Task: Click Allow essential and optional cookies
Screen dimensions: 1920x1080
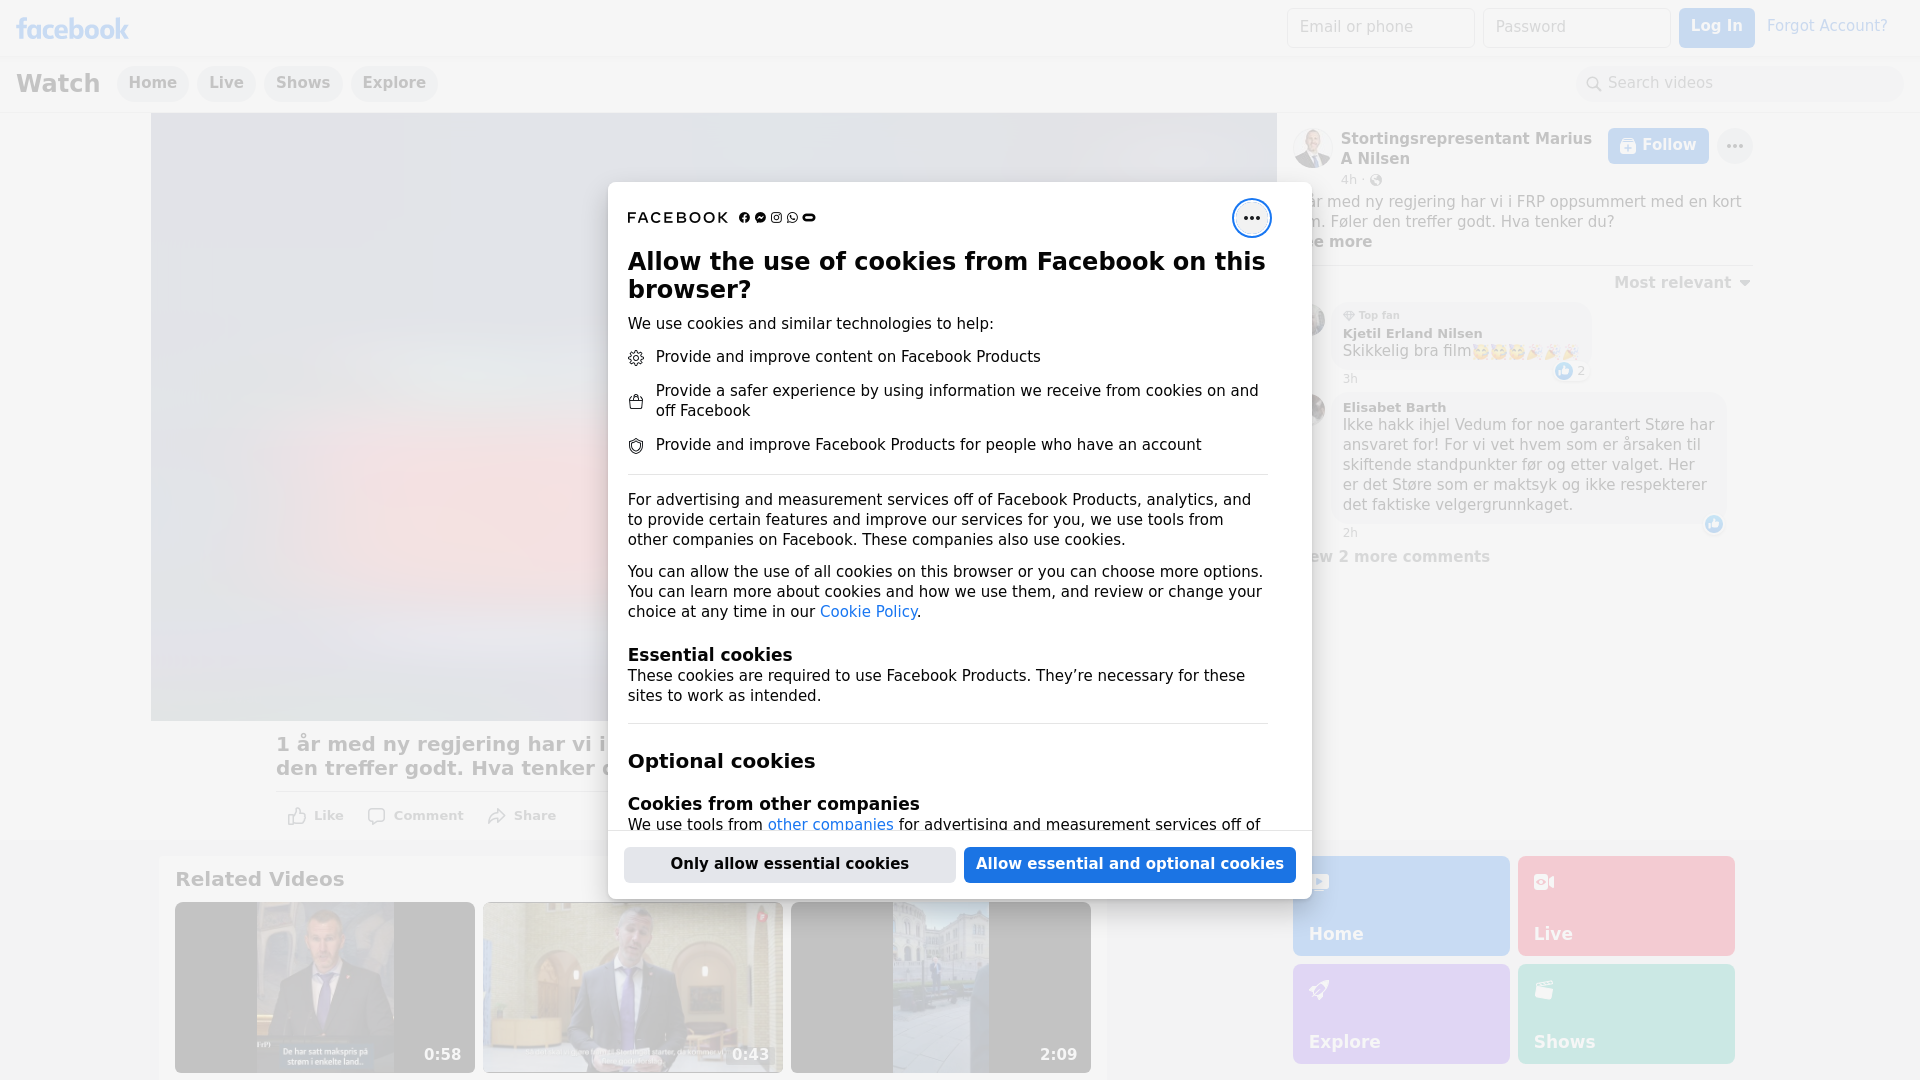Action: [x=1130, y=864]
